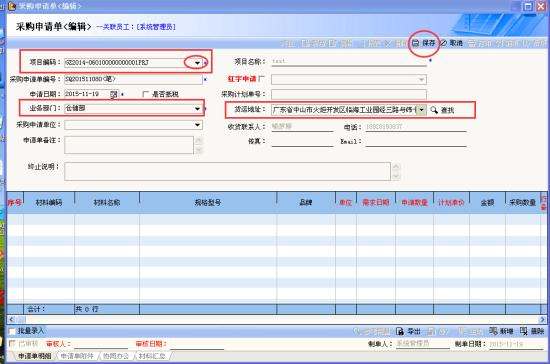Open the dropdown next to 红字申请
This screenshot has width=550, height=364.
click(421, 80)
